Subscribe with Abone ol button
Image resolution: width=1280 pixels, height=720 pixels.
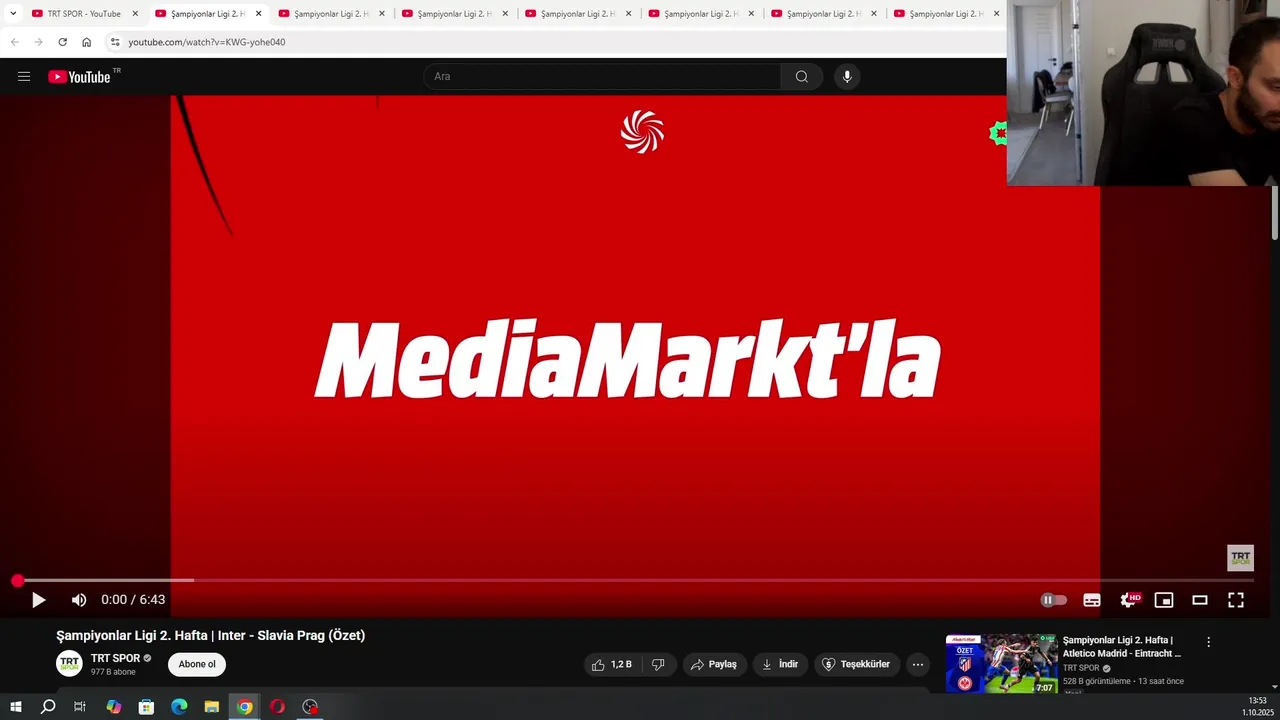click(197, 664)
